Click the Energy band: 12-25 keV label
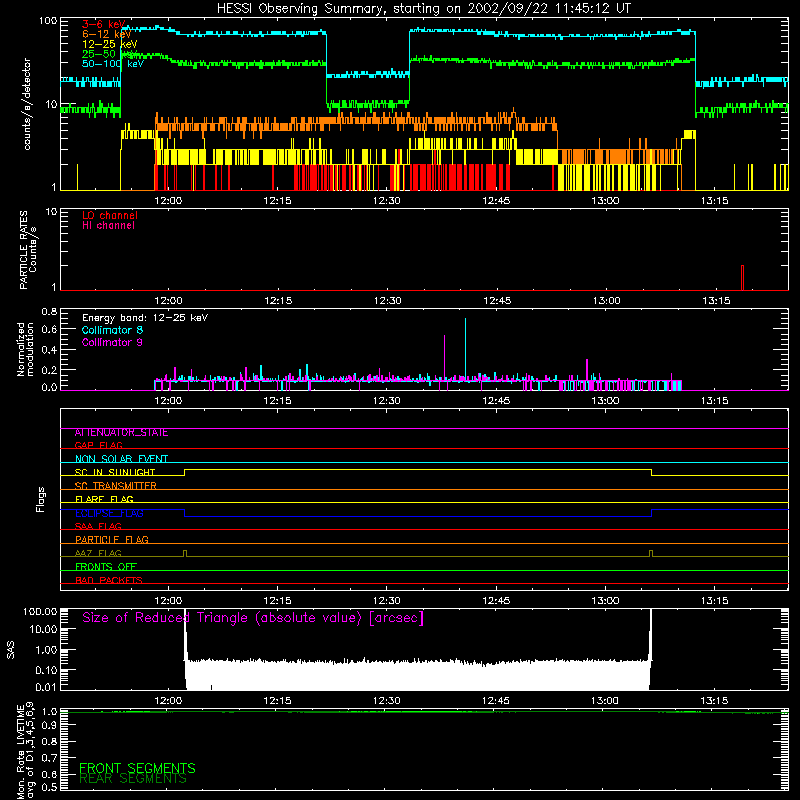This screenshot has height=800, width=800. click(145, 318)
